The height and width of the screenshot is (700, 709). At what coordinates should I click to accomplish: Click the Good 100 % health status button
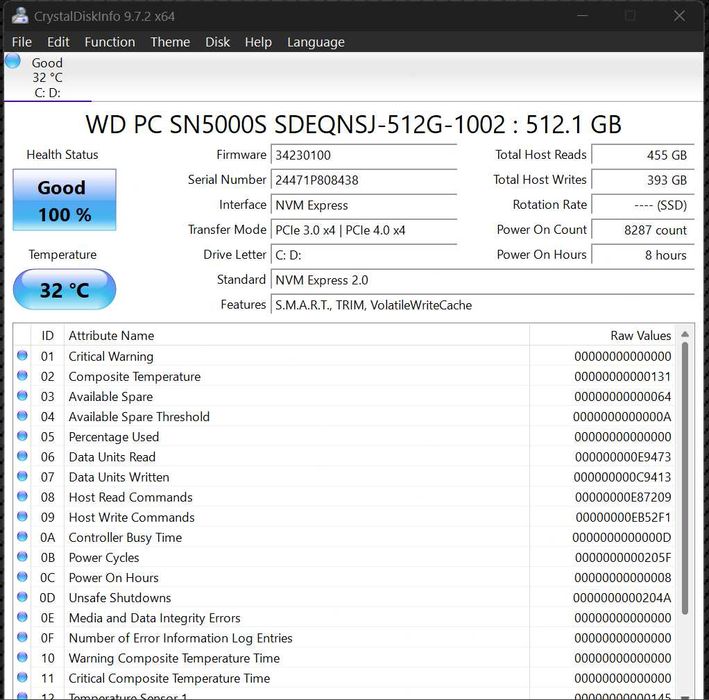[x=65, y=200]
